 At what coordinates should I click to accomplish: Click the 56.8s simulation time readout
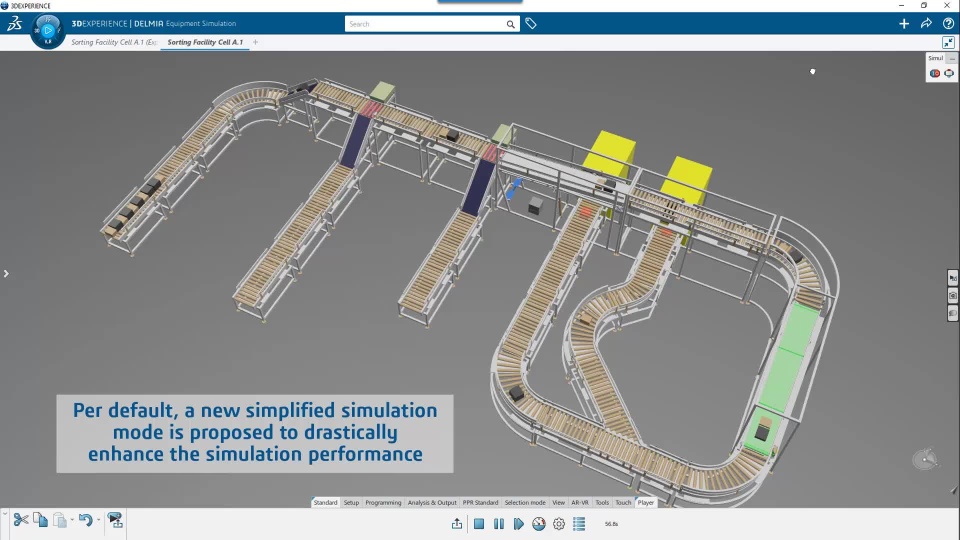611,524
